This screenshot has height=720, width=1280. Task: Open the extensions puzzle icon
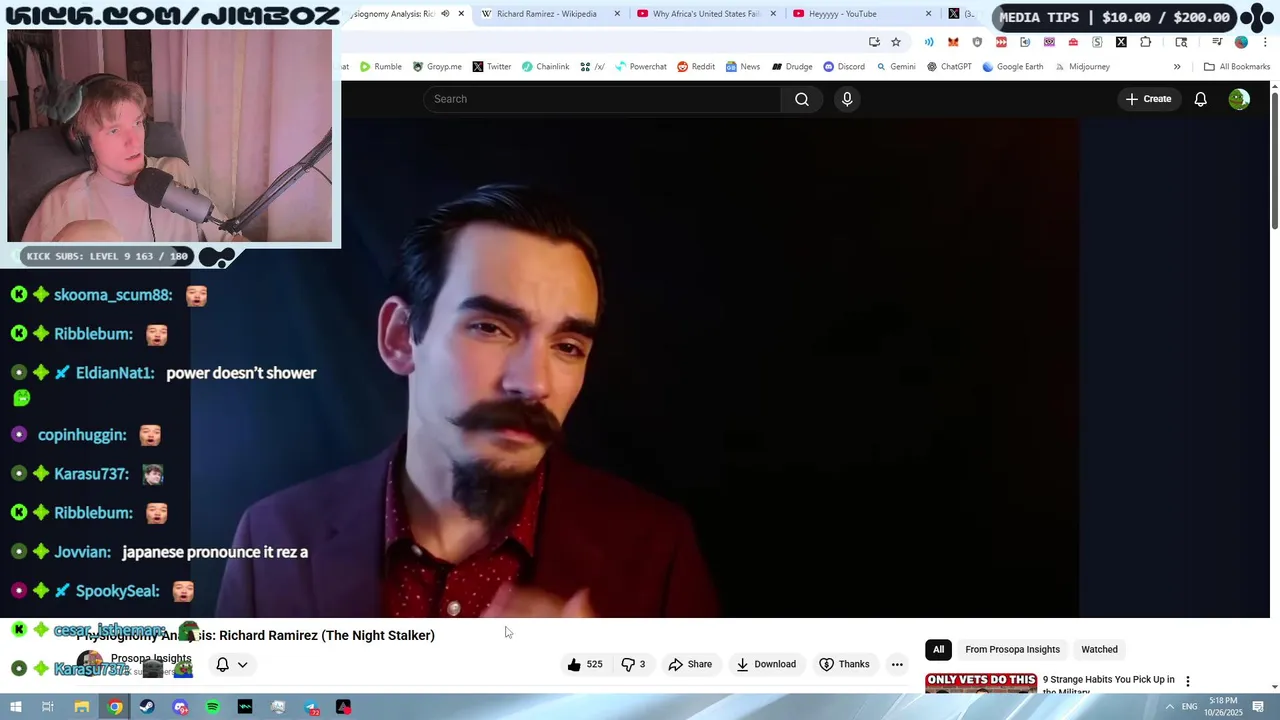1145,42
